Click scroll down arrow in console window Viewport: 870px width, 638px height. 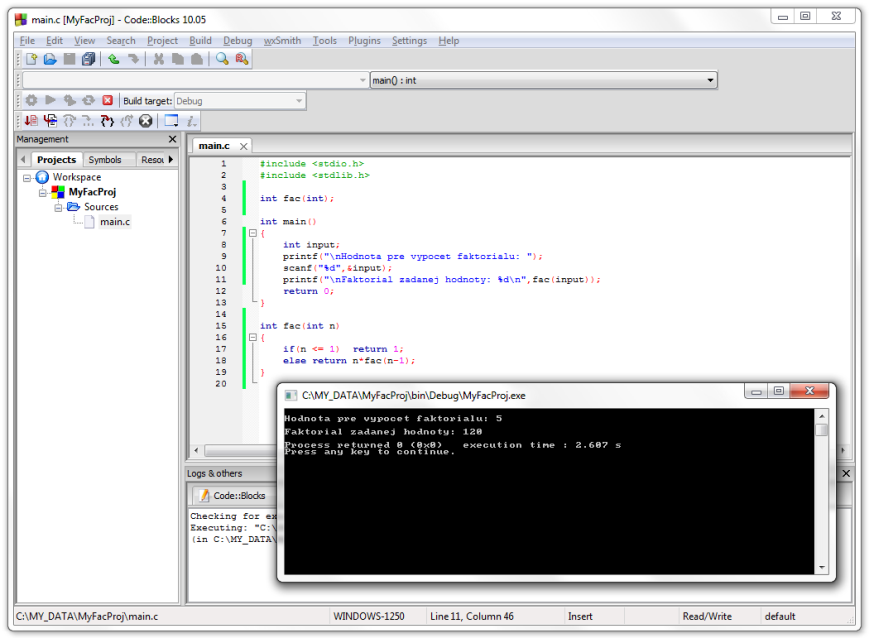click(822, 568)
